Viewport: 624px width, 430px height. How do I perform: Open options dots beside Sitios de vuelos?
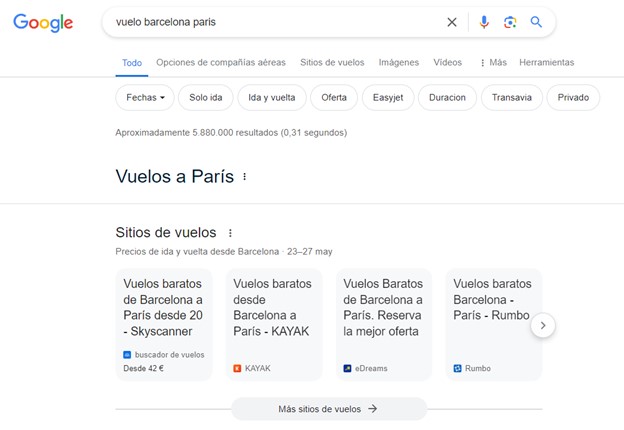(230, 233)
